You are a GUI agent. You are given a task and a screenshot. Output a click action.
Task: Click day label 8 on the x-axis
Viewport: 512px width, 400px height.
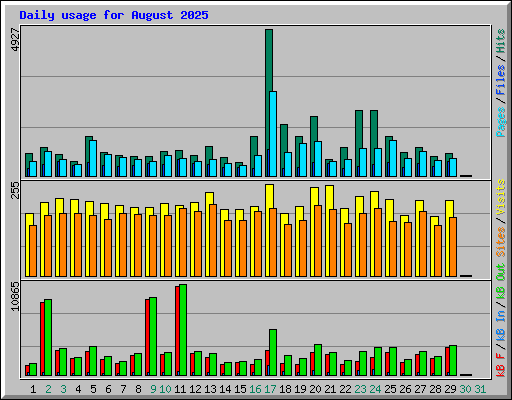pos(138,389)
